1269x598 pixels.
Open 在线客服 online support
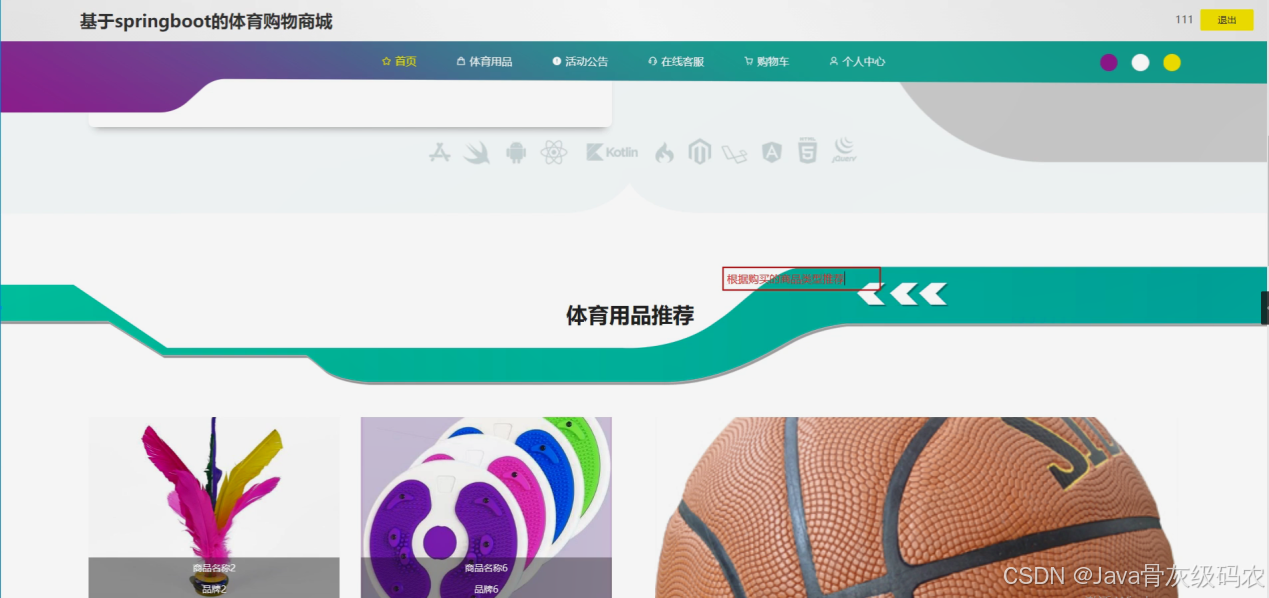(676, 62)
